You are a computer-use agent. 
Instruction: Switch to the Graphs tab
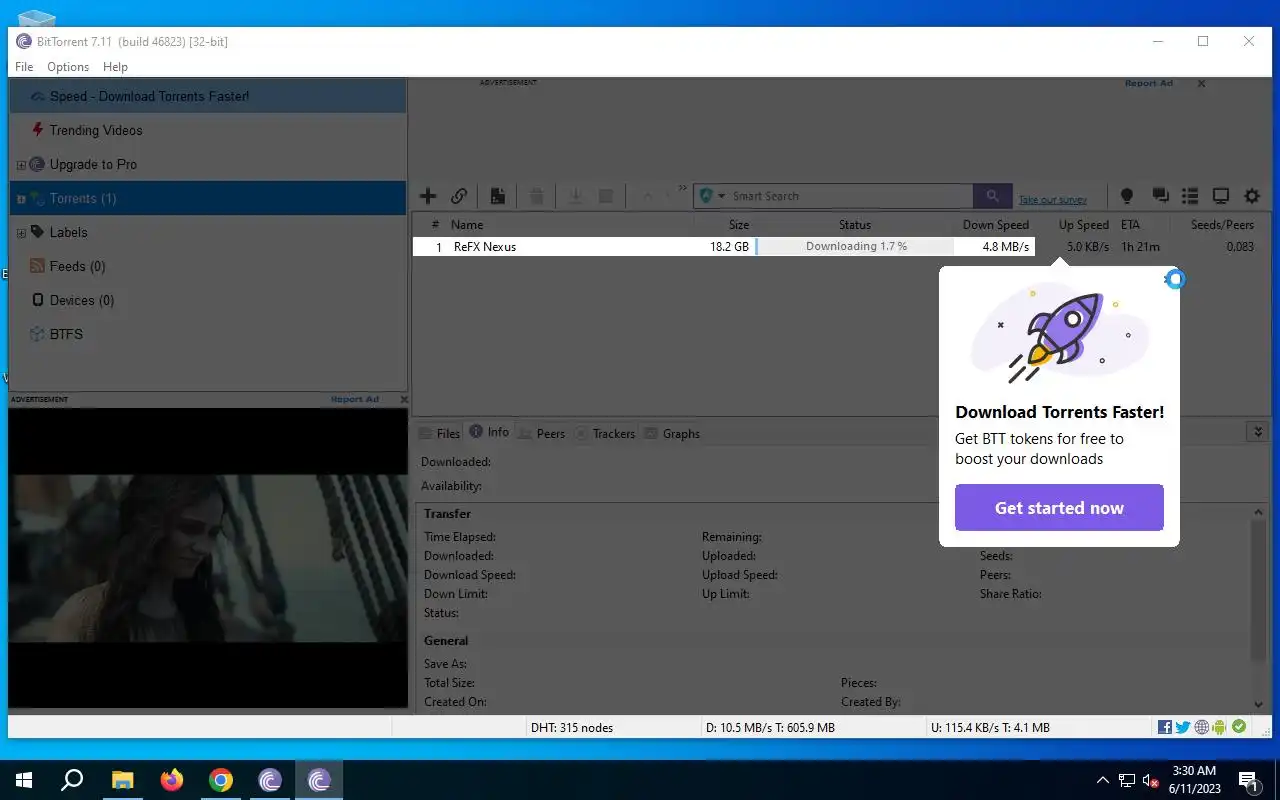(x=671, y=433)
